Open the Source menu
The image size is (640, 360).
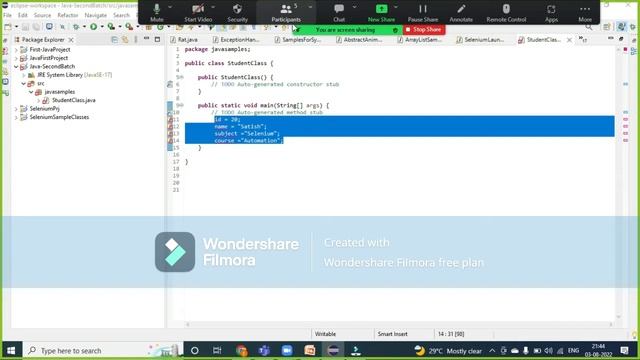click(x=42, y=15)
